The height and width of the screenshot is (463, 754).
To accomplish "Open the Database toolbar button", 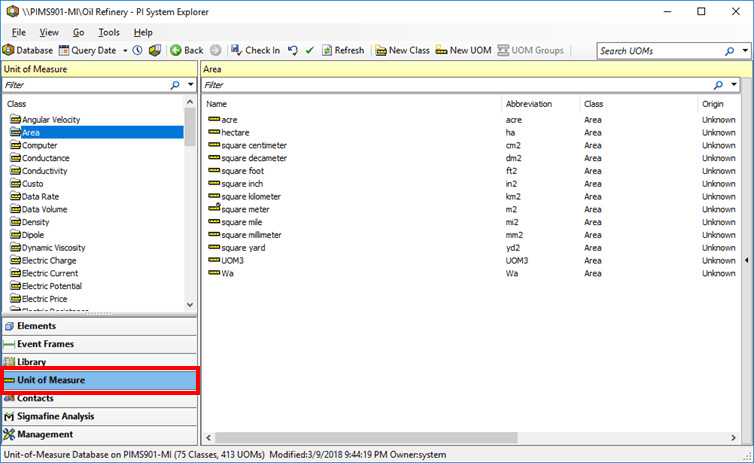I will 27,50.
